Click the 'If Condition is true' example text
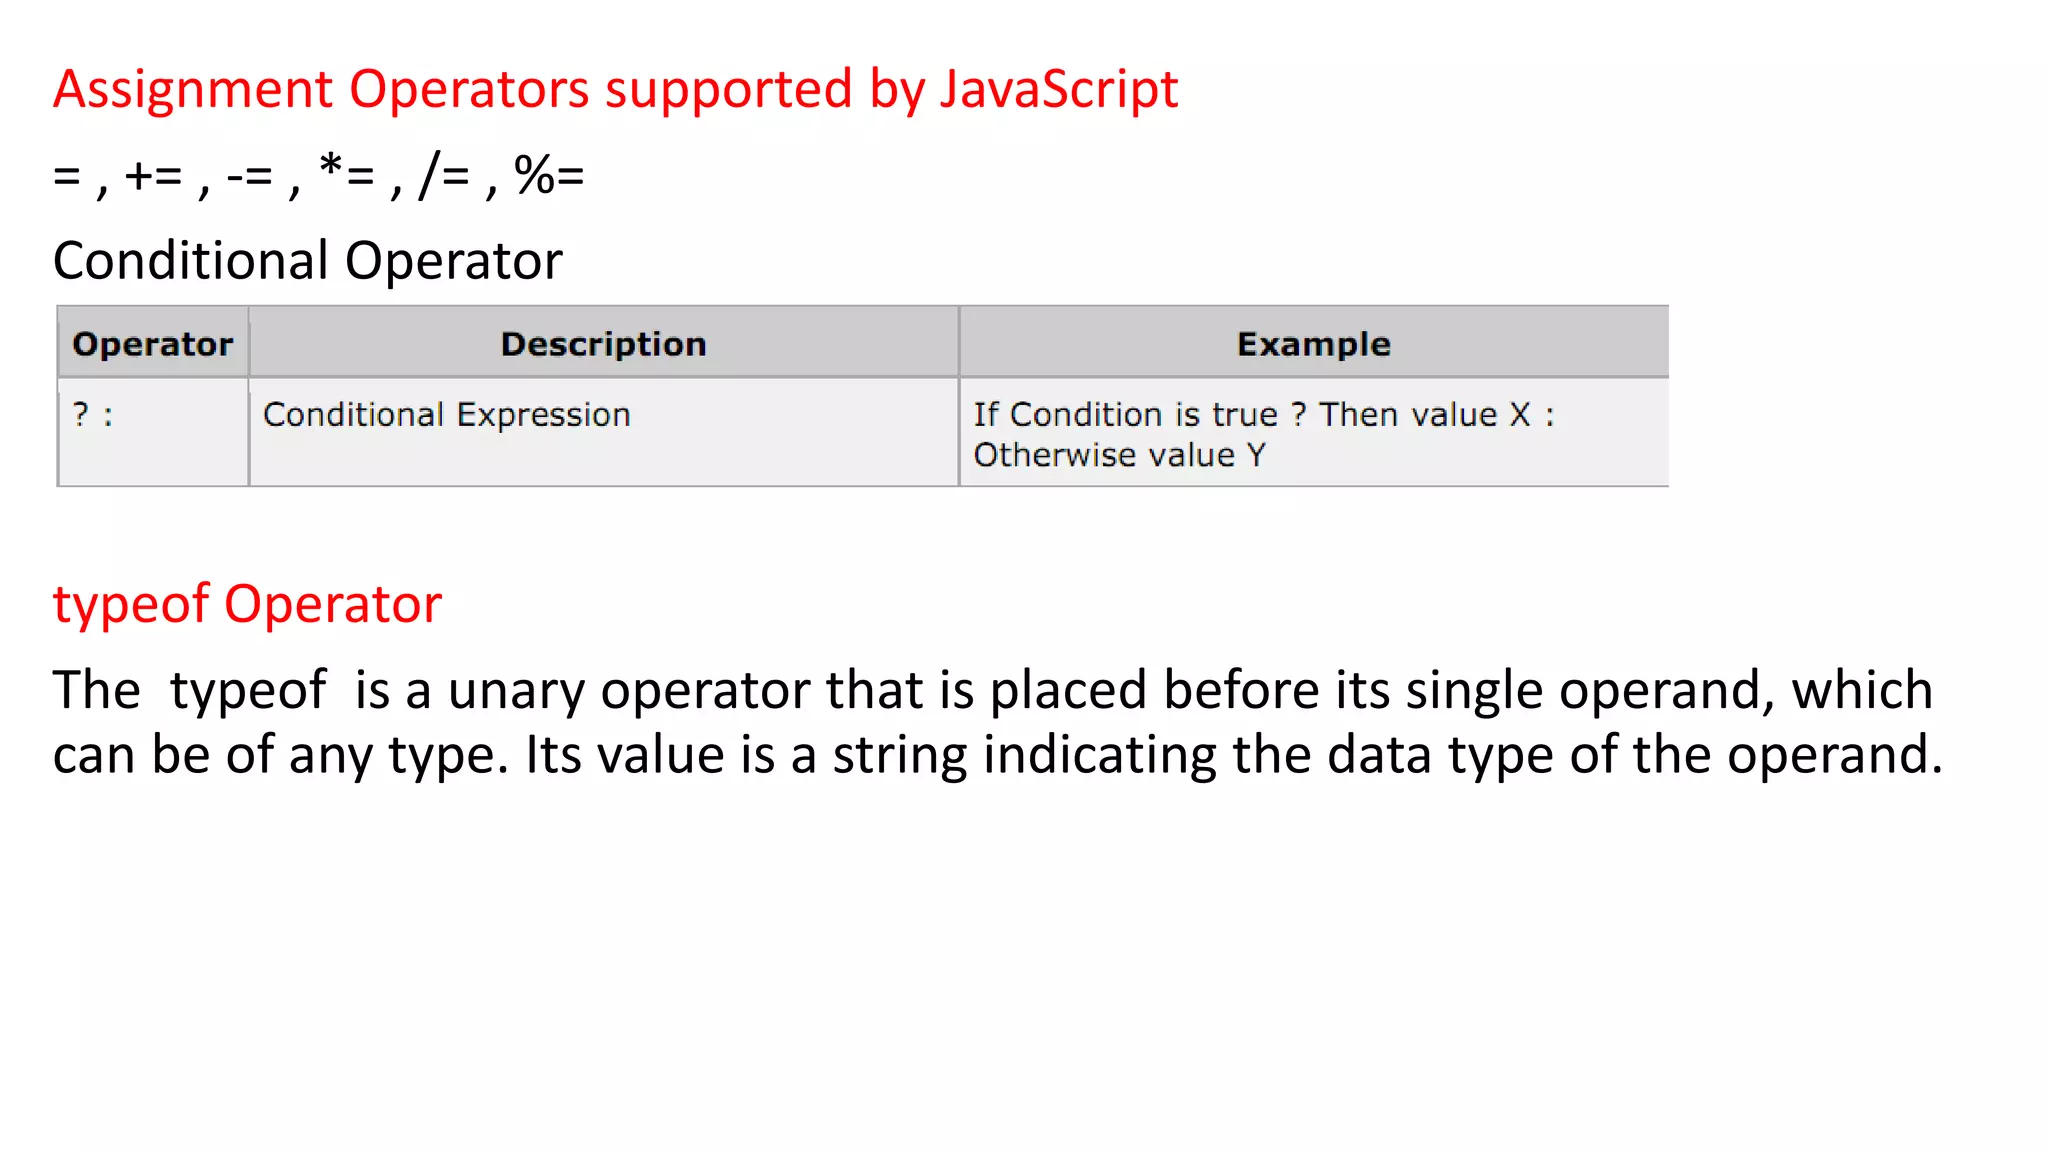The height and width of the screenshot is (1152, 2048). [x=1125, y=414]
